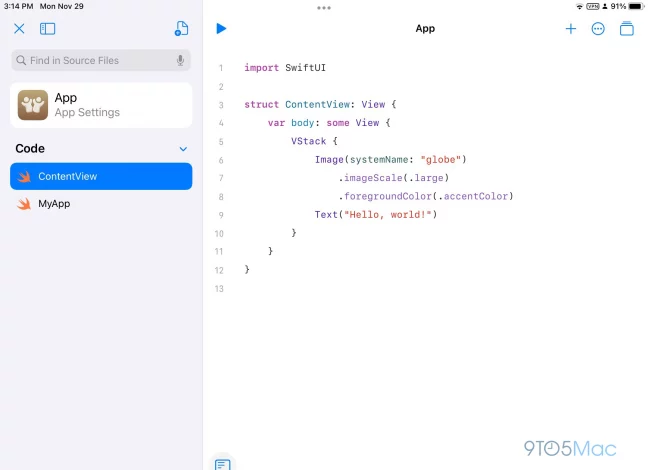Click the Swift icon beside ContentView

tap(24, 177)
